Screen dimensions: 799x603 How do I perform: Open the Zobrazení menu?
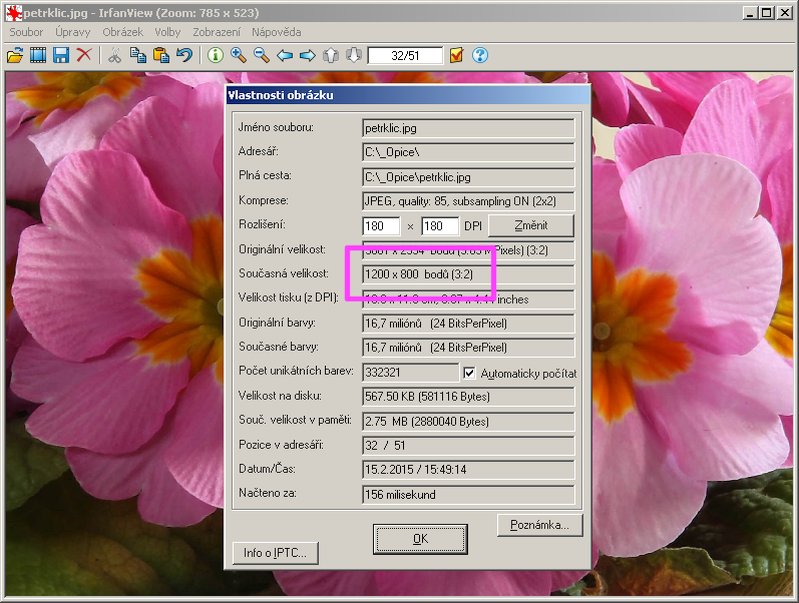(x=217, y=32)
